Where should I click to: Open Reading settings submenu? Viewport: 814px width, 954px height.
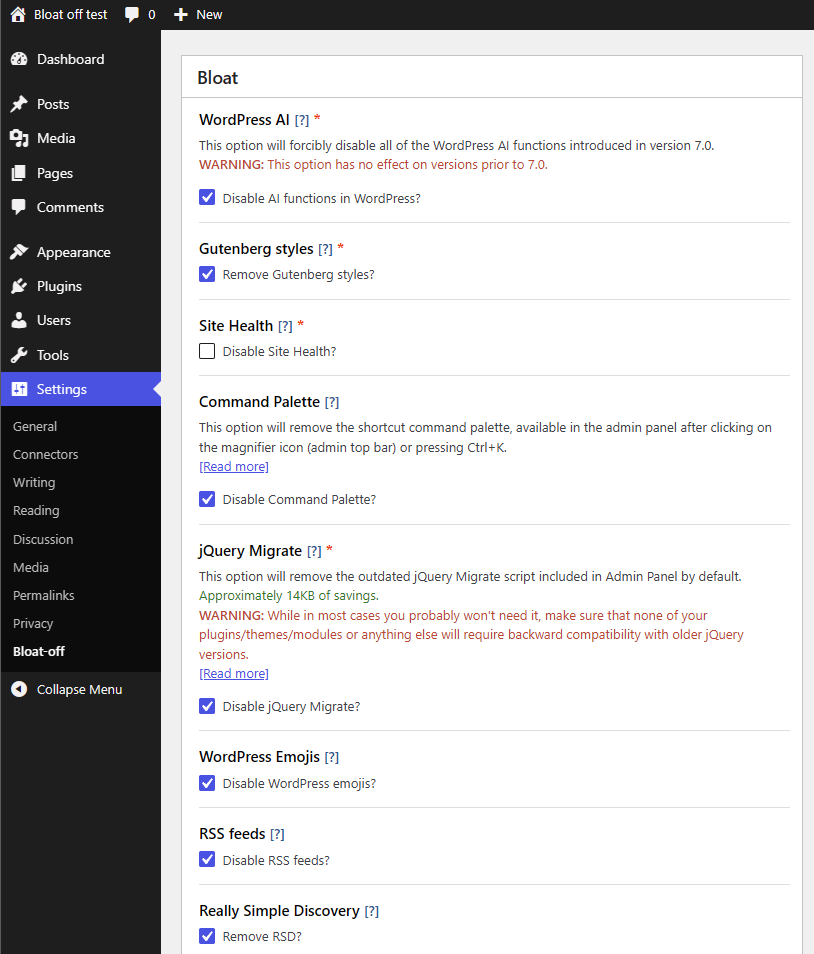point(36,510)
